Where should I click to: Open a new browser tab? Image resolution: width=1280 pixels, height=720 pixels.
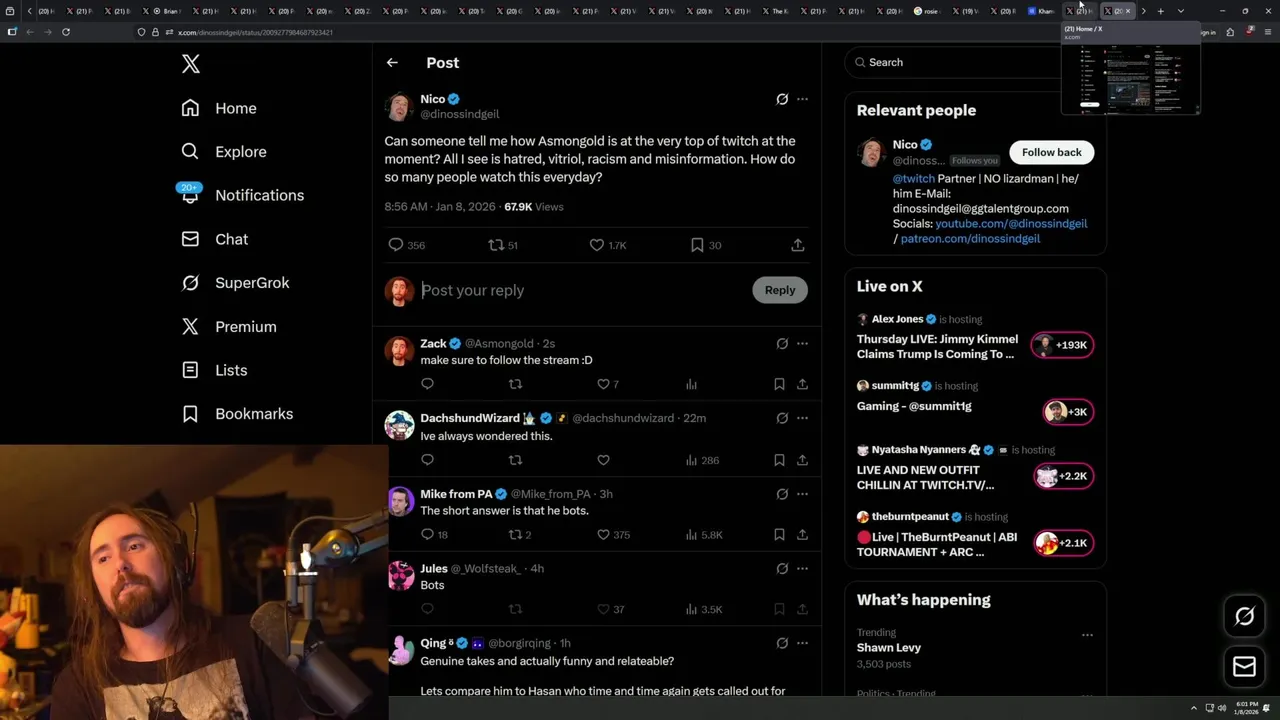1160,11
